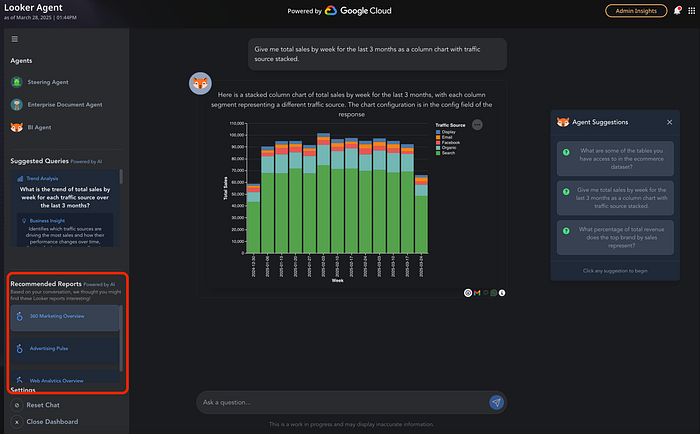Viewport: 700px width, 434px height.
Task: Select the ecommerce dataset tables suggestion
Action: tap(615, 159)
